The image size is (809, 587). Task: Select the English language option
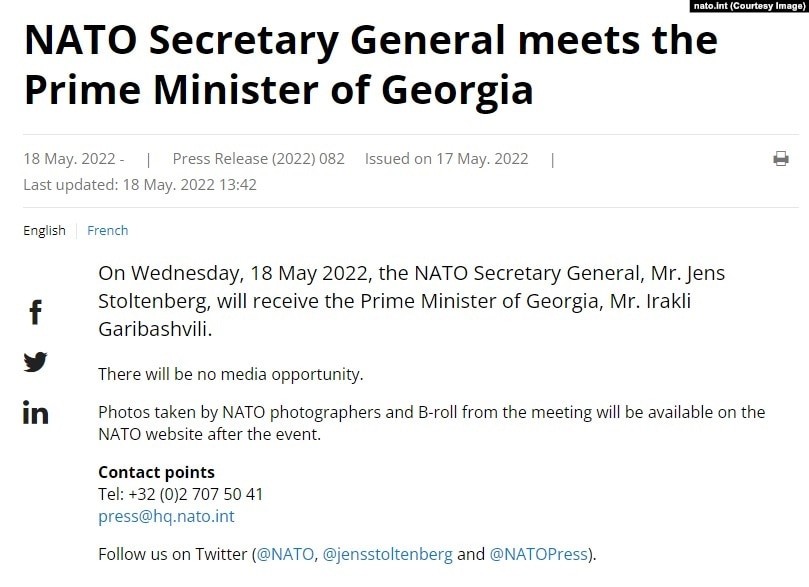click(x=44, y=230)
